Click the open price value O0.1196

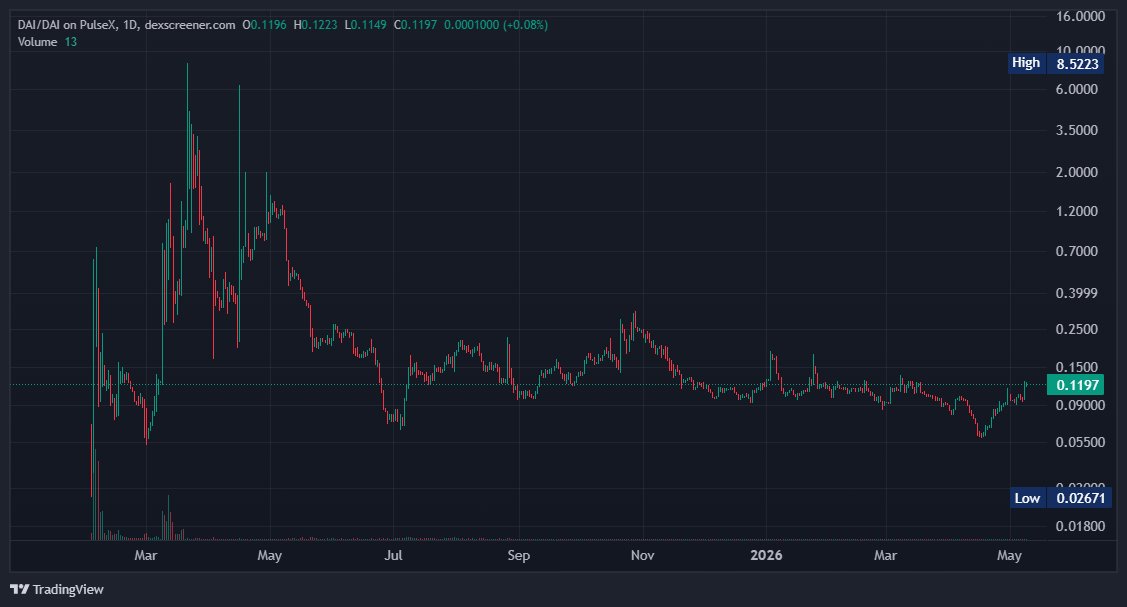pos(264,24)
